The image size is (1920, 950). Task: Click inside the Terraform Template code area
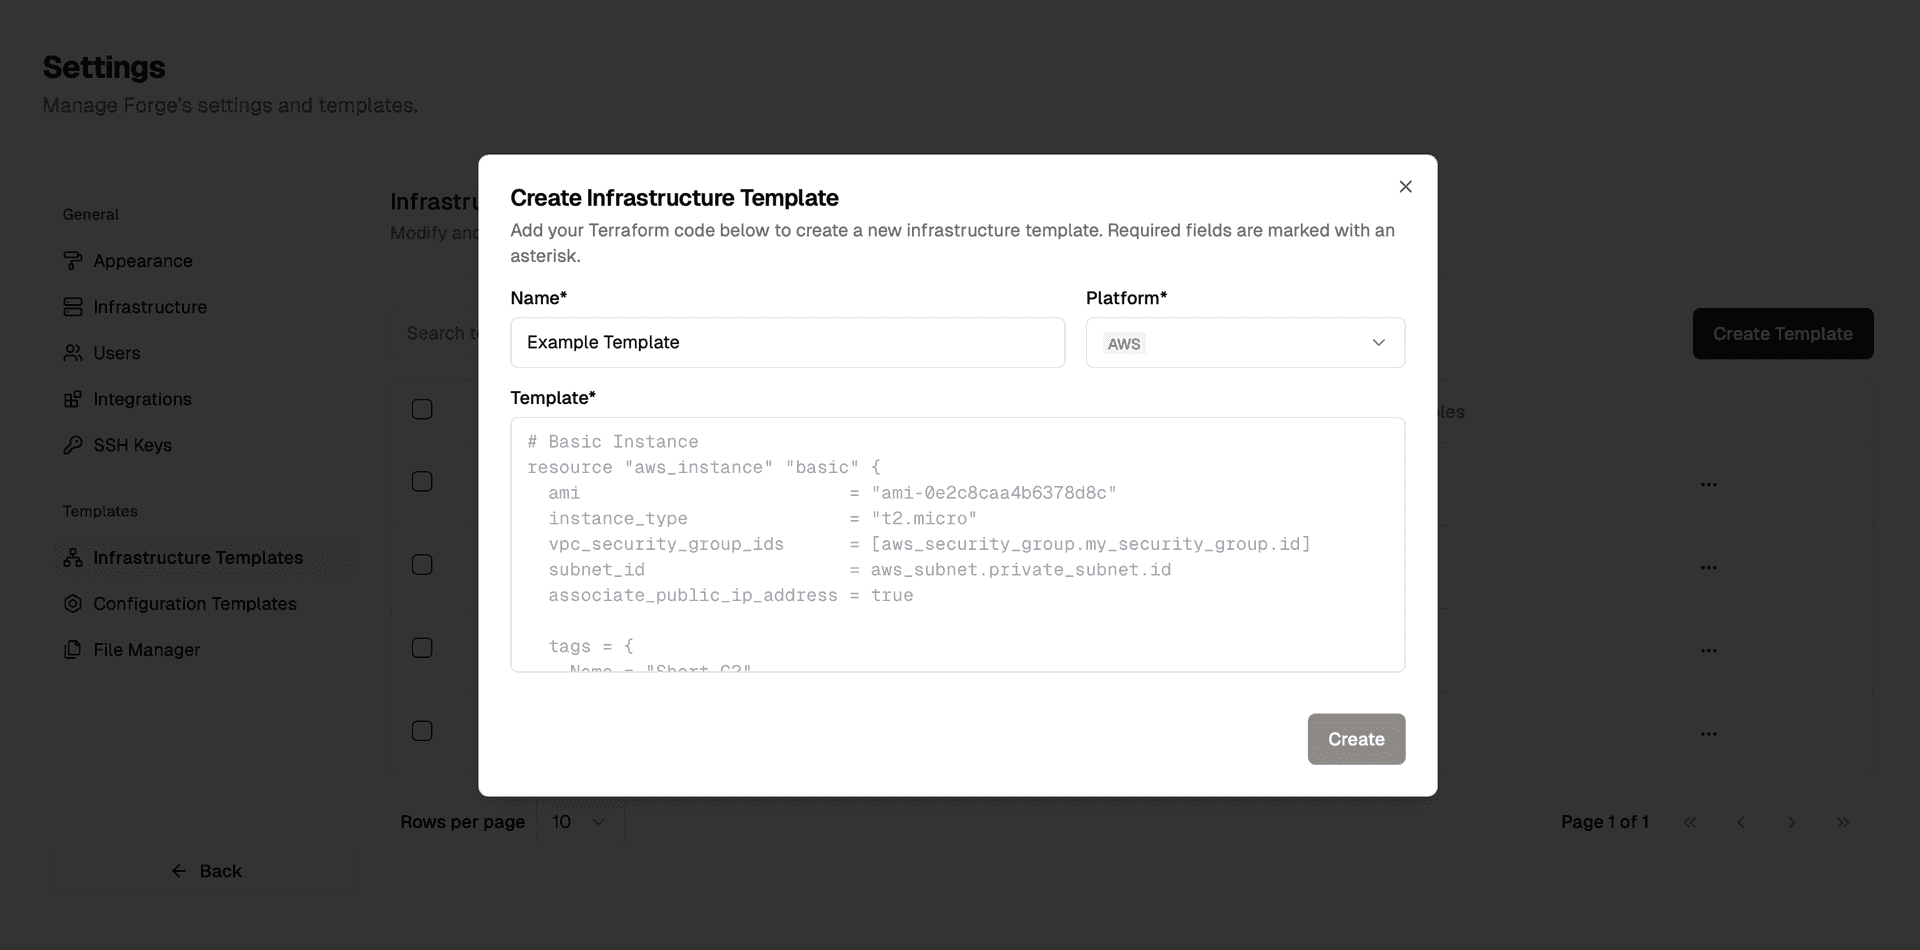pyautogui.click(x=957, y=544)
